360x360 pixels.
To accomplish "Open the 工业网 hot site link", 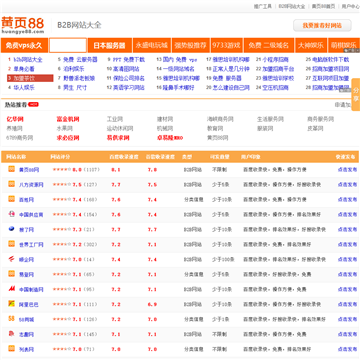I will (115, 119).
